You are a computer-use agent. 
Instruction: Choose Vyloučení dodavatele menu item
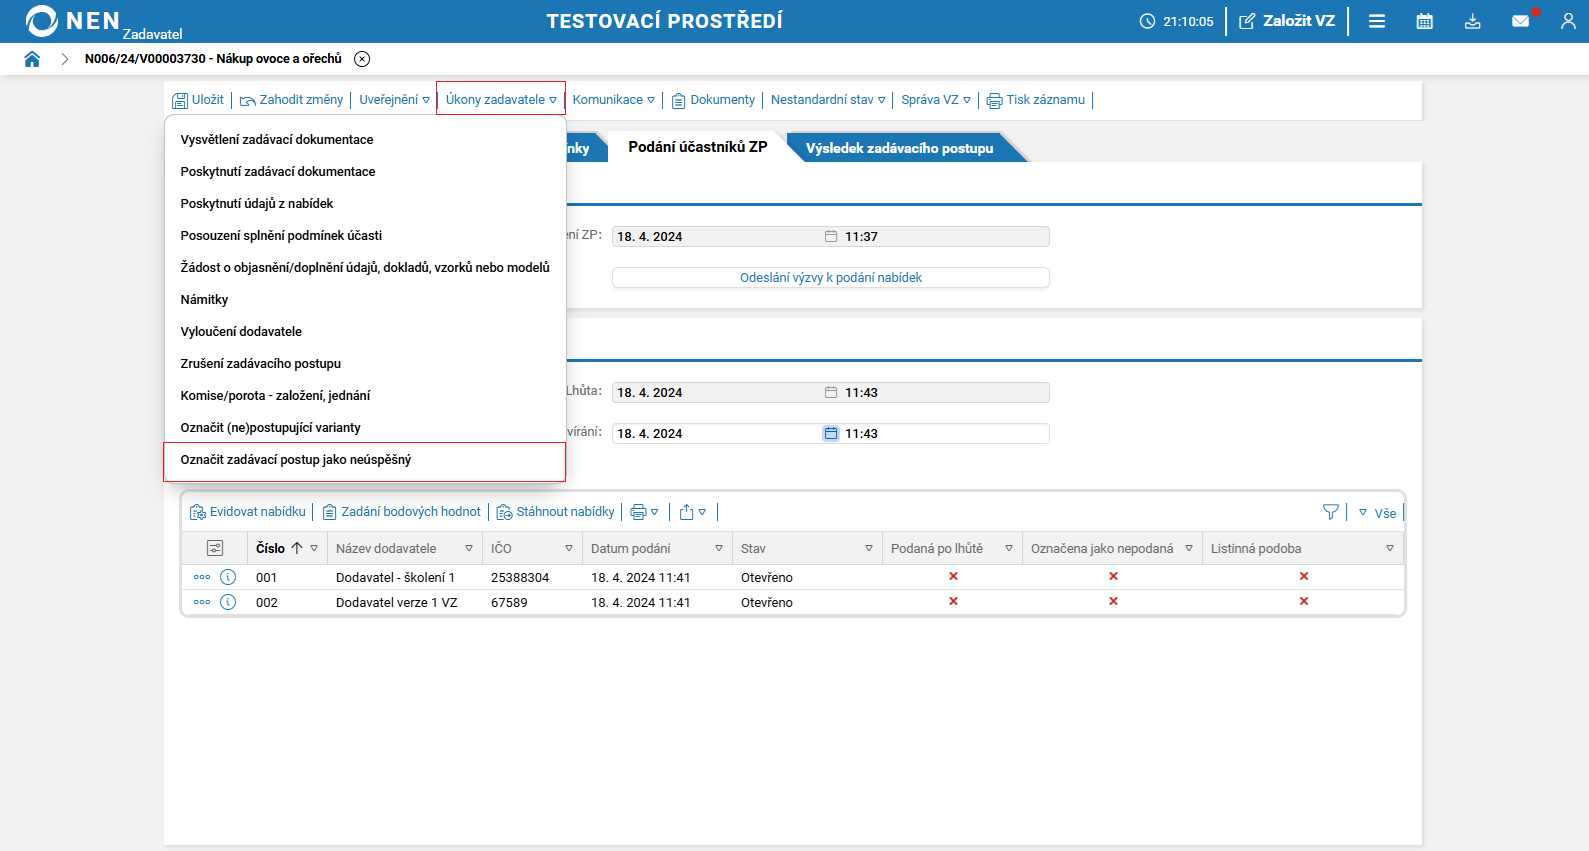241,332
